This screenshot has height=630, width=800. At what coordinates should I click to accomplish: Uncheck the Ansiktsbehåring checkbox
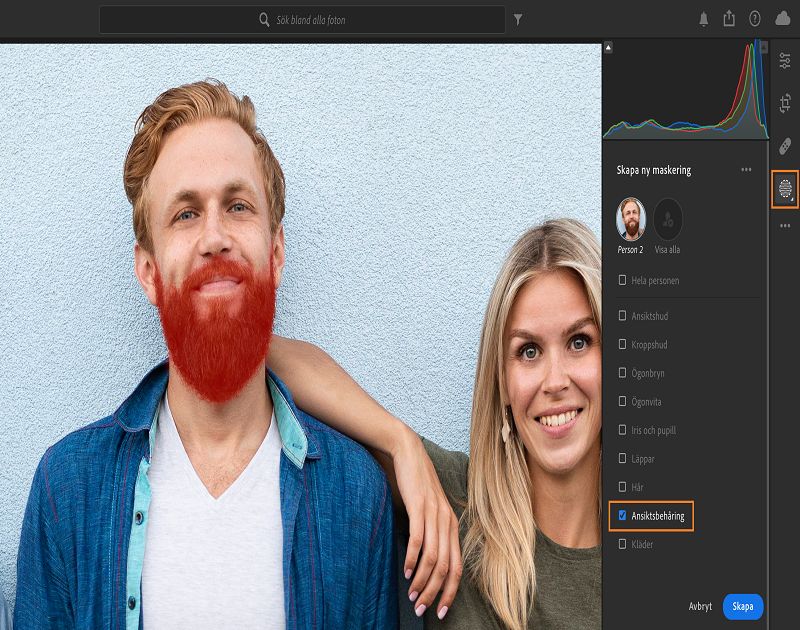[622, 516]
